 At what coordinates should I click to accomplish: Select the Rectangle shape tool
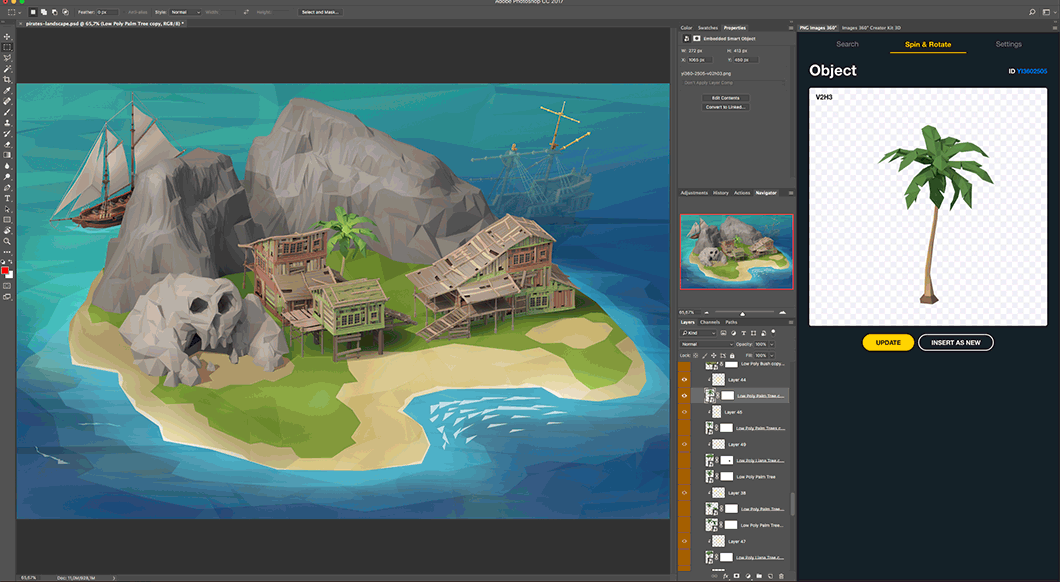tap(7, 220)
